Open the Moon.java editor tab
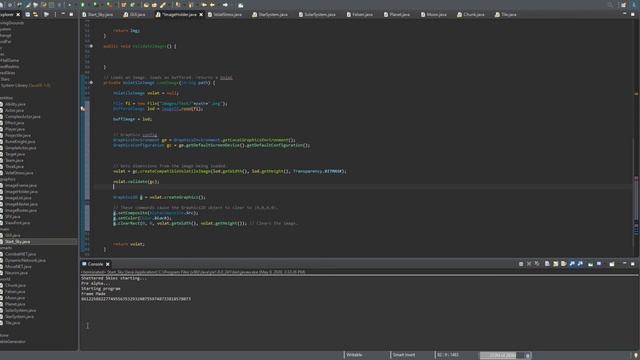 click(x=433, y=14)
